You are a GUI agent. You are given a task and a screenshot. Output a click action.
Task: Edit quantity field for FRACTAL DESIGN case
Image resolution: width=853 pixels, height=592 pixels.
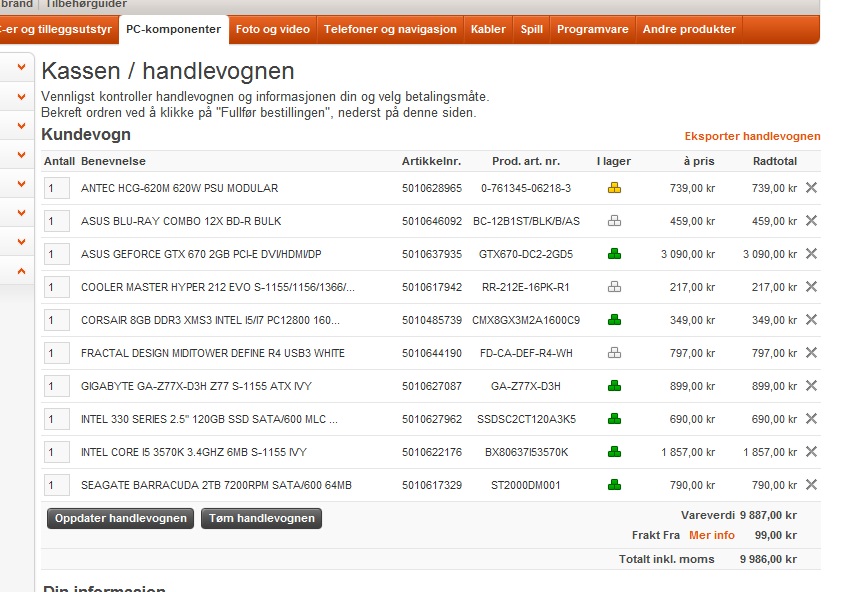tap(57, 353)
